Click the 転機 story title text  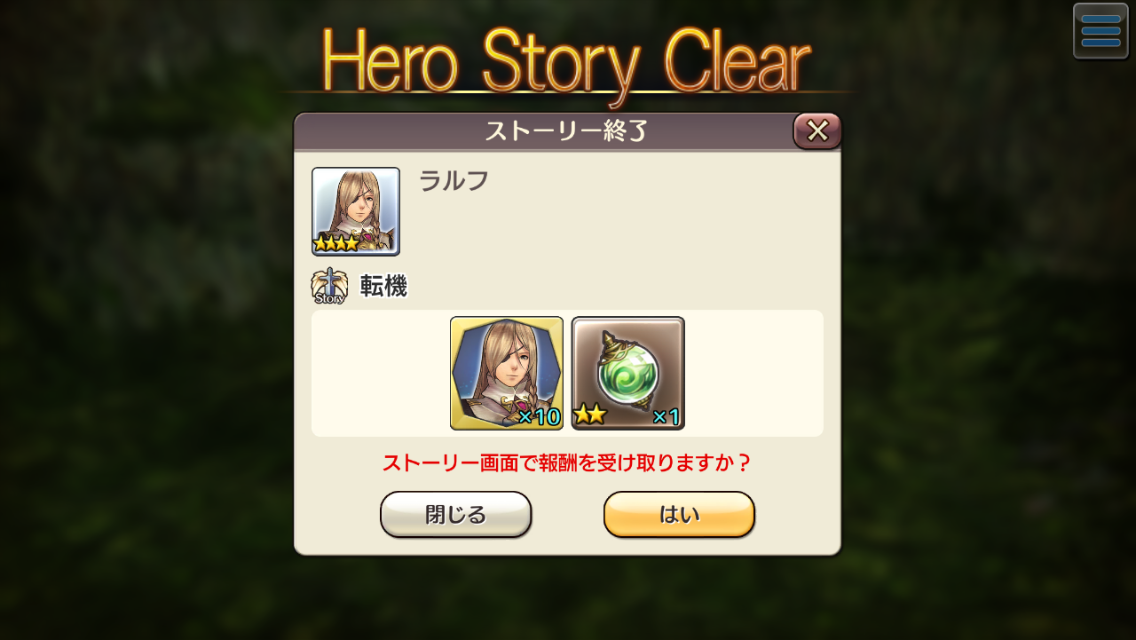point(384,286)
